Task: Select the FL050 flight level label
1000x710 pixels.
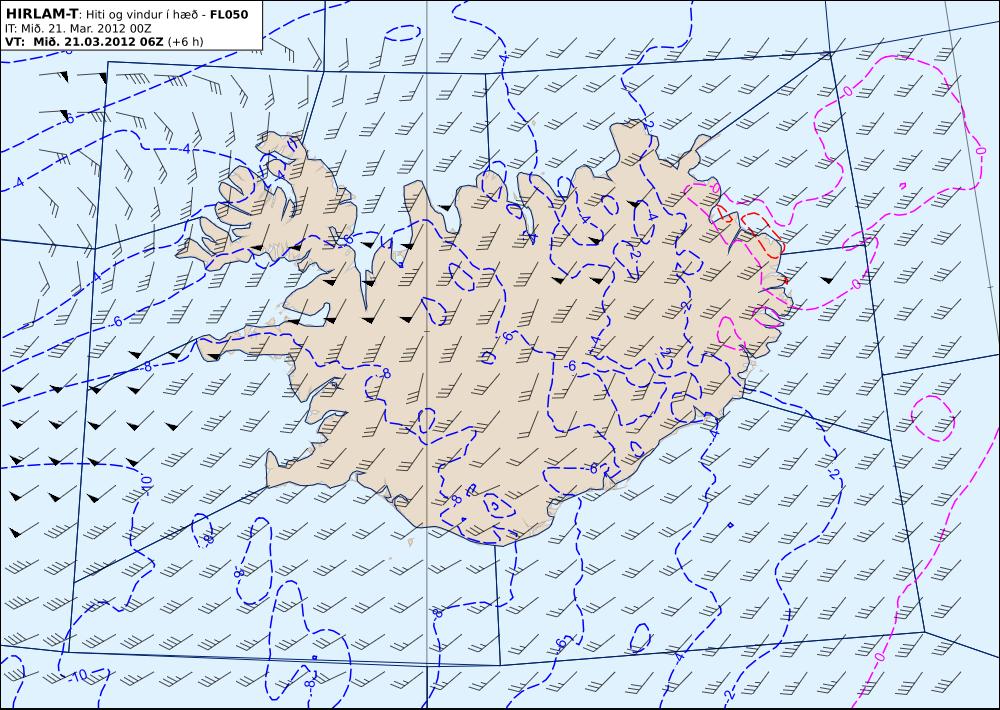Action: tap(228, 15)
